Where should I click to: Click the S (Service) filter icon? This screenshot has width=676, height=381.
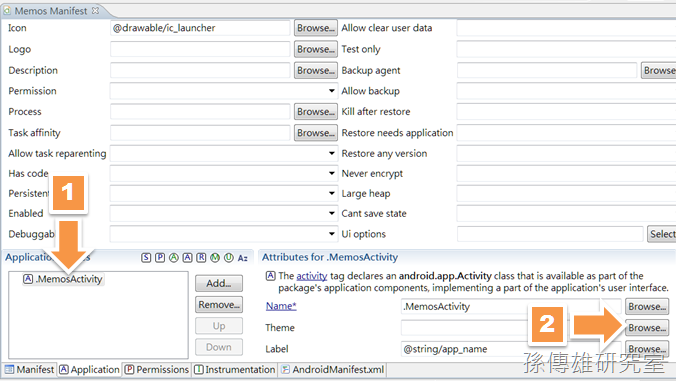(146, 258)
